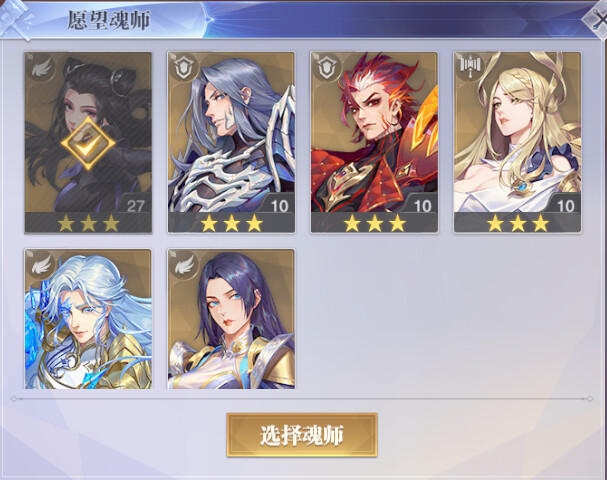Viewport: 607px width, 480px height.
Task: Click the tower class icon on blonde hero card
Action: tap(471, 66)
